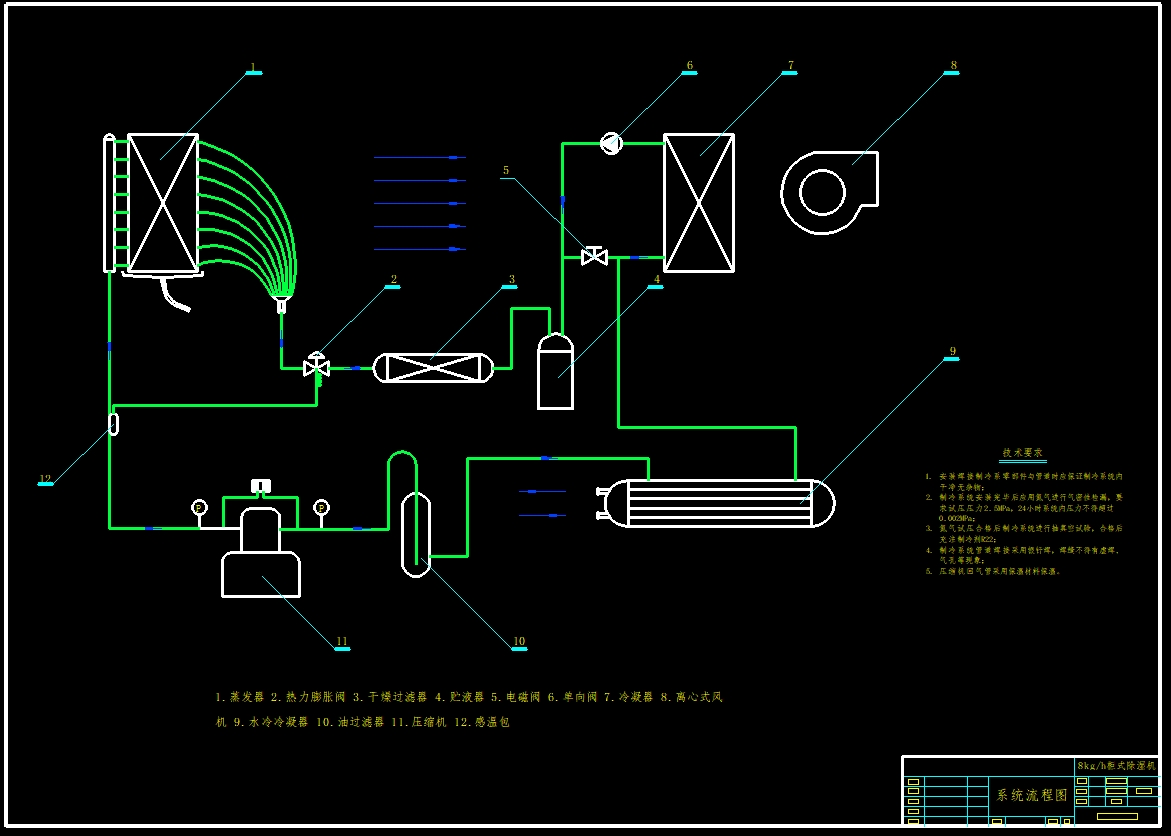Viewport: 1171px width, 836px height.
Task: Select the air condenser symbol labeled 7
Action: click(699, 202)
